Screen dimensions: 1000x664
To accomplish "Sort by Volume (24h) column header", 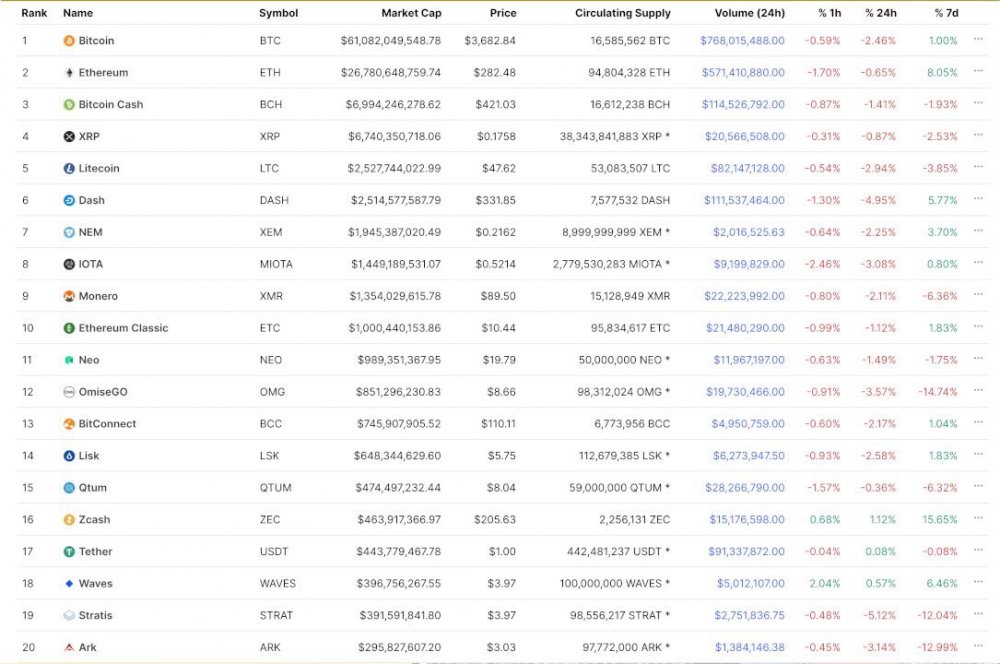I will (x=749, y=13).
